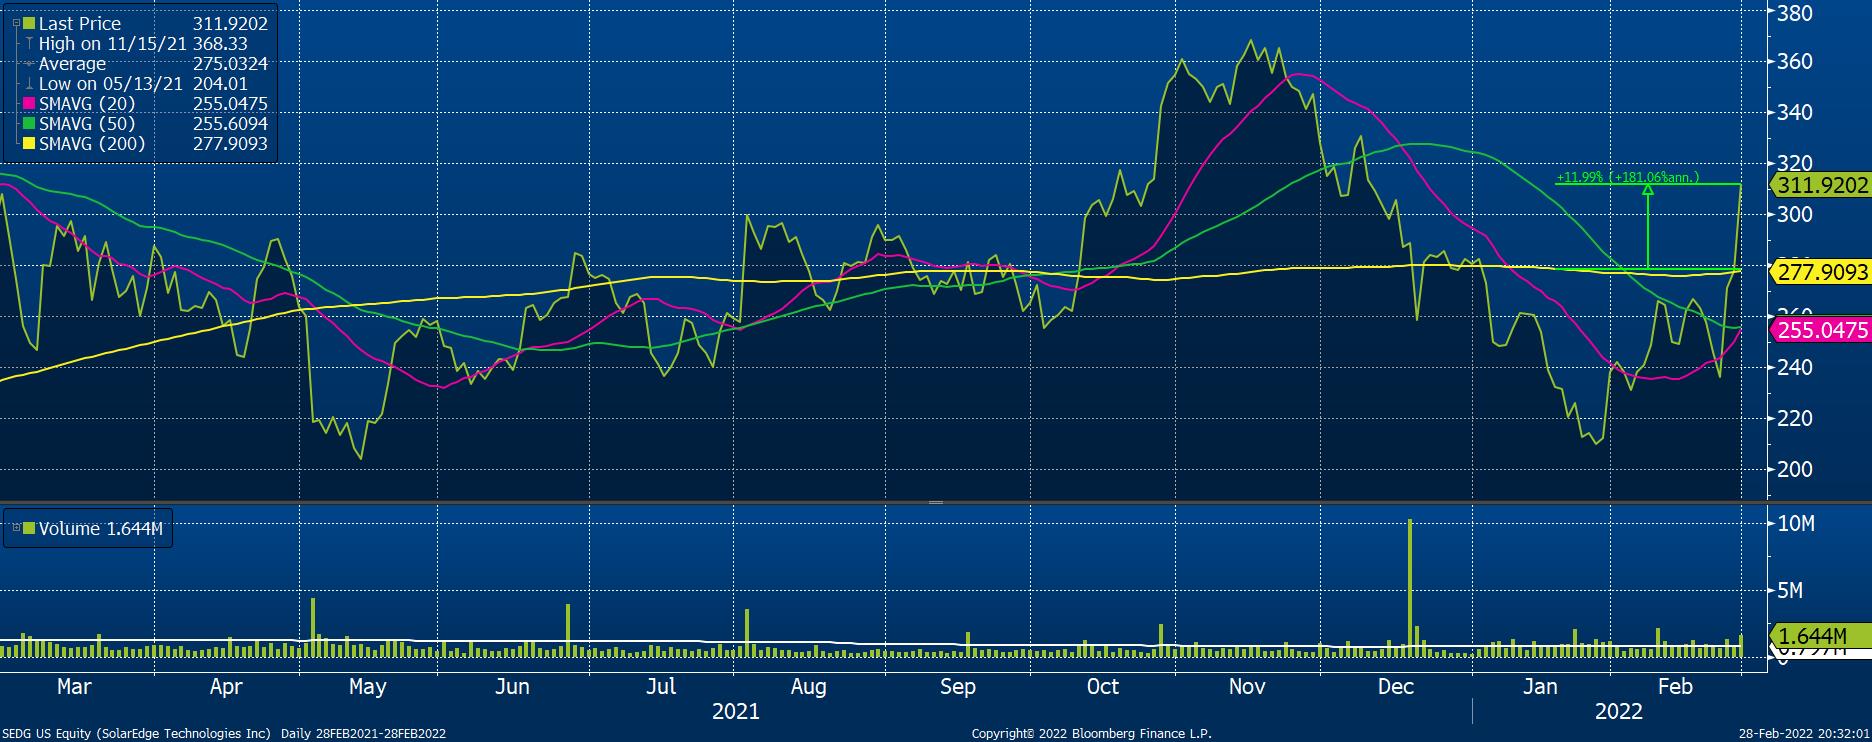Click the 10M volume axis label

click(x=1796, y=524)
